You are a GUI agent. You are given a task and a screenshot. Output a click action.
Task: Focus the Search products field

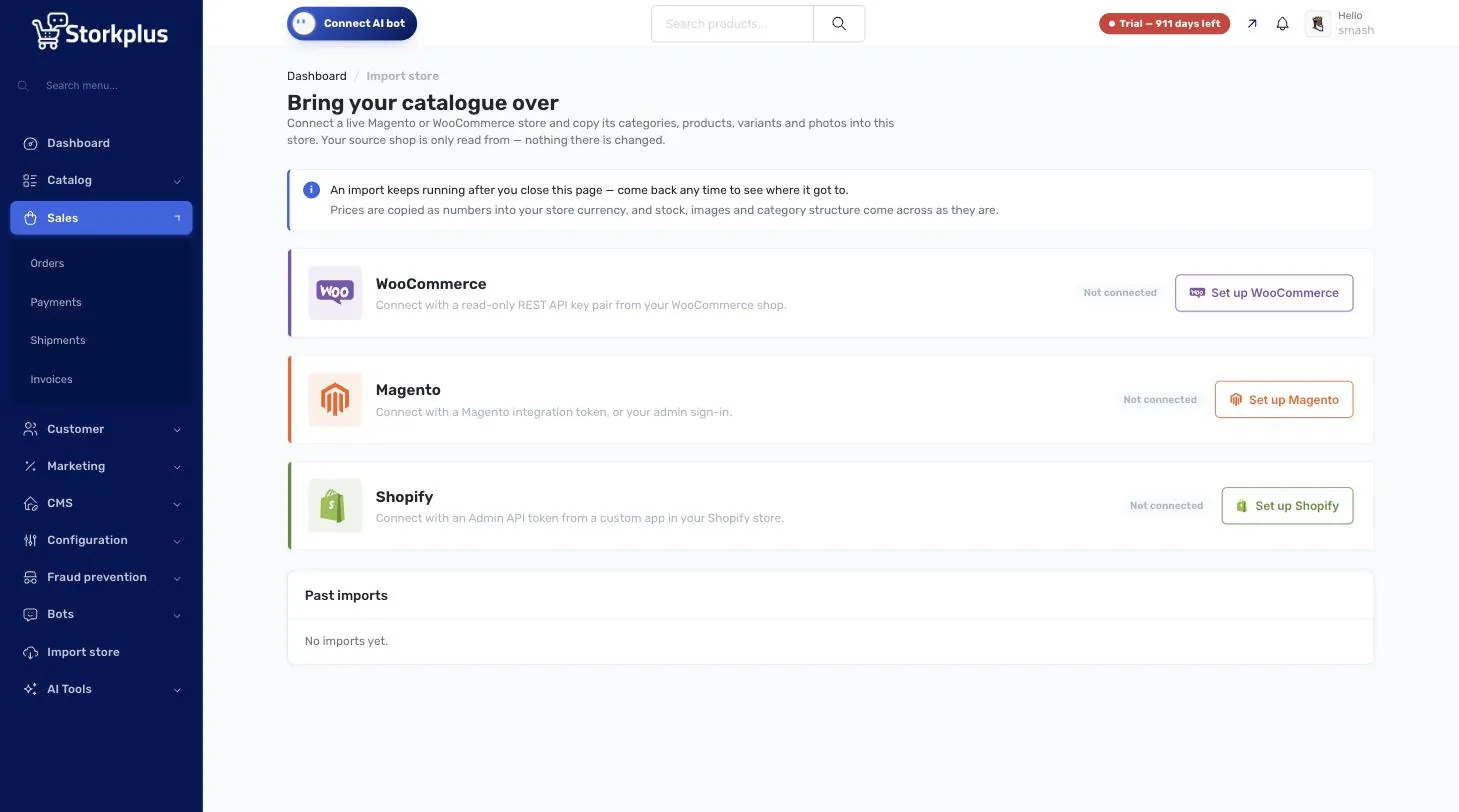[732, 24]
